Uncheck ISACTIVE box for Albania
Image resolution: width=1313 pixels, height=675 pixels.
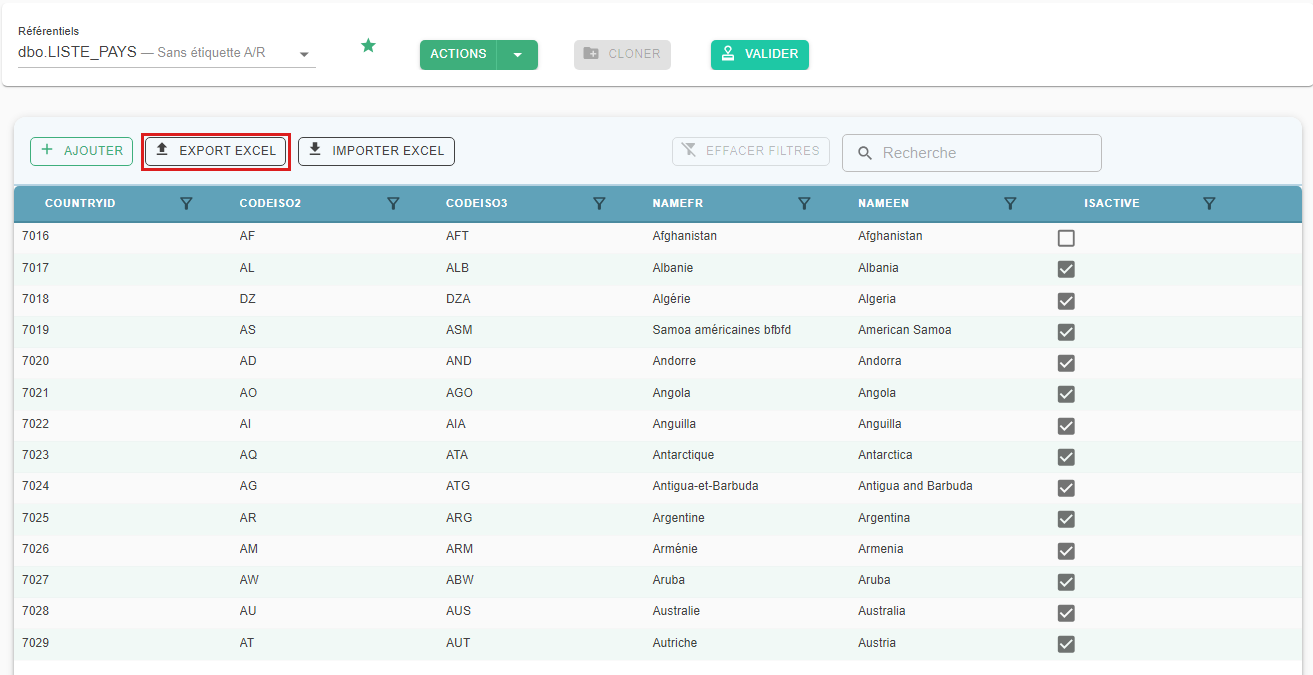click(1066, 269)
